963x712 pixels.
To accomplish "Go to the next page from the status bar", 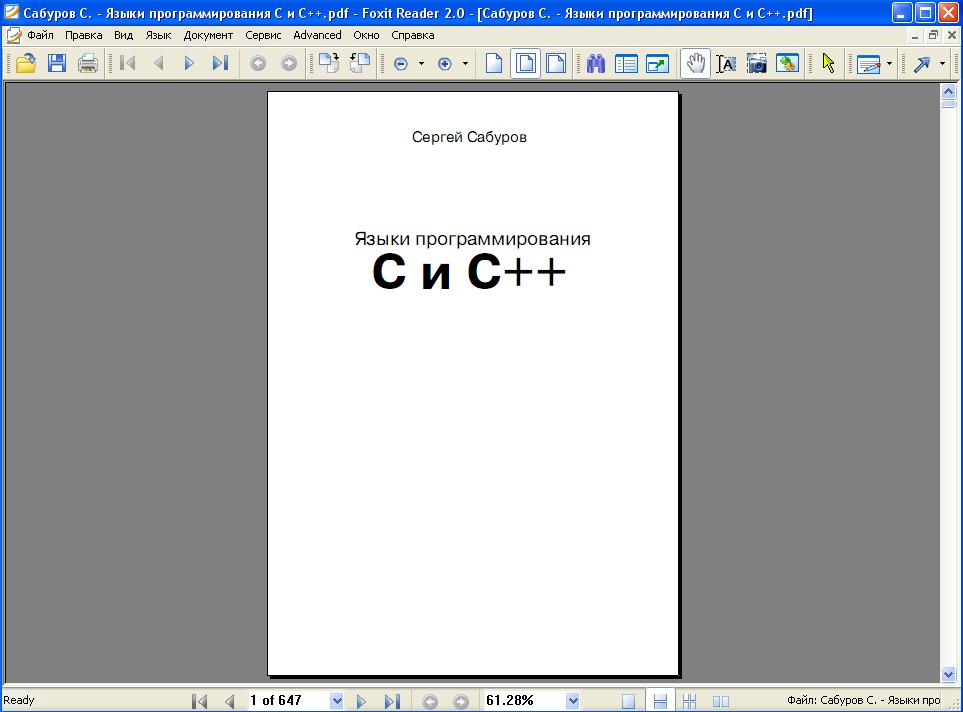I will (x=361, y=701).
